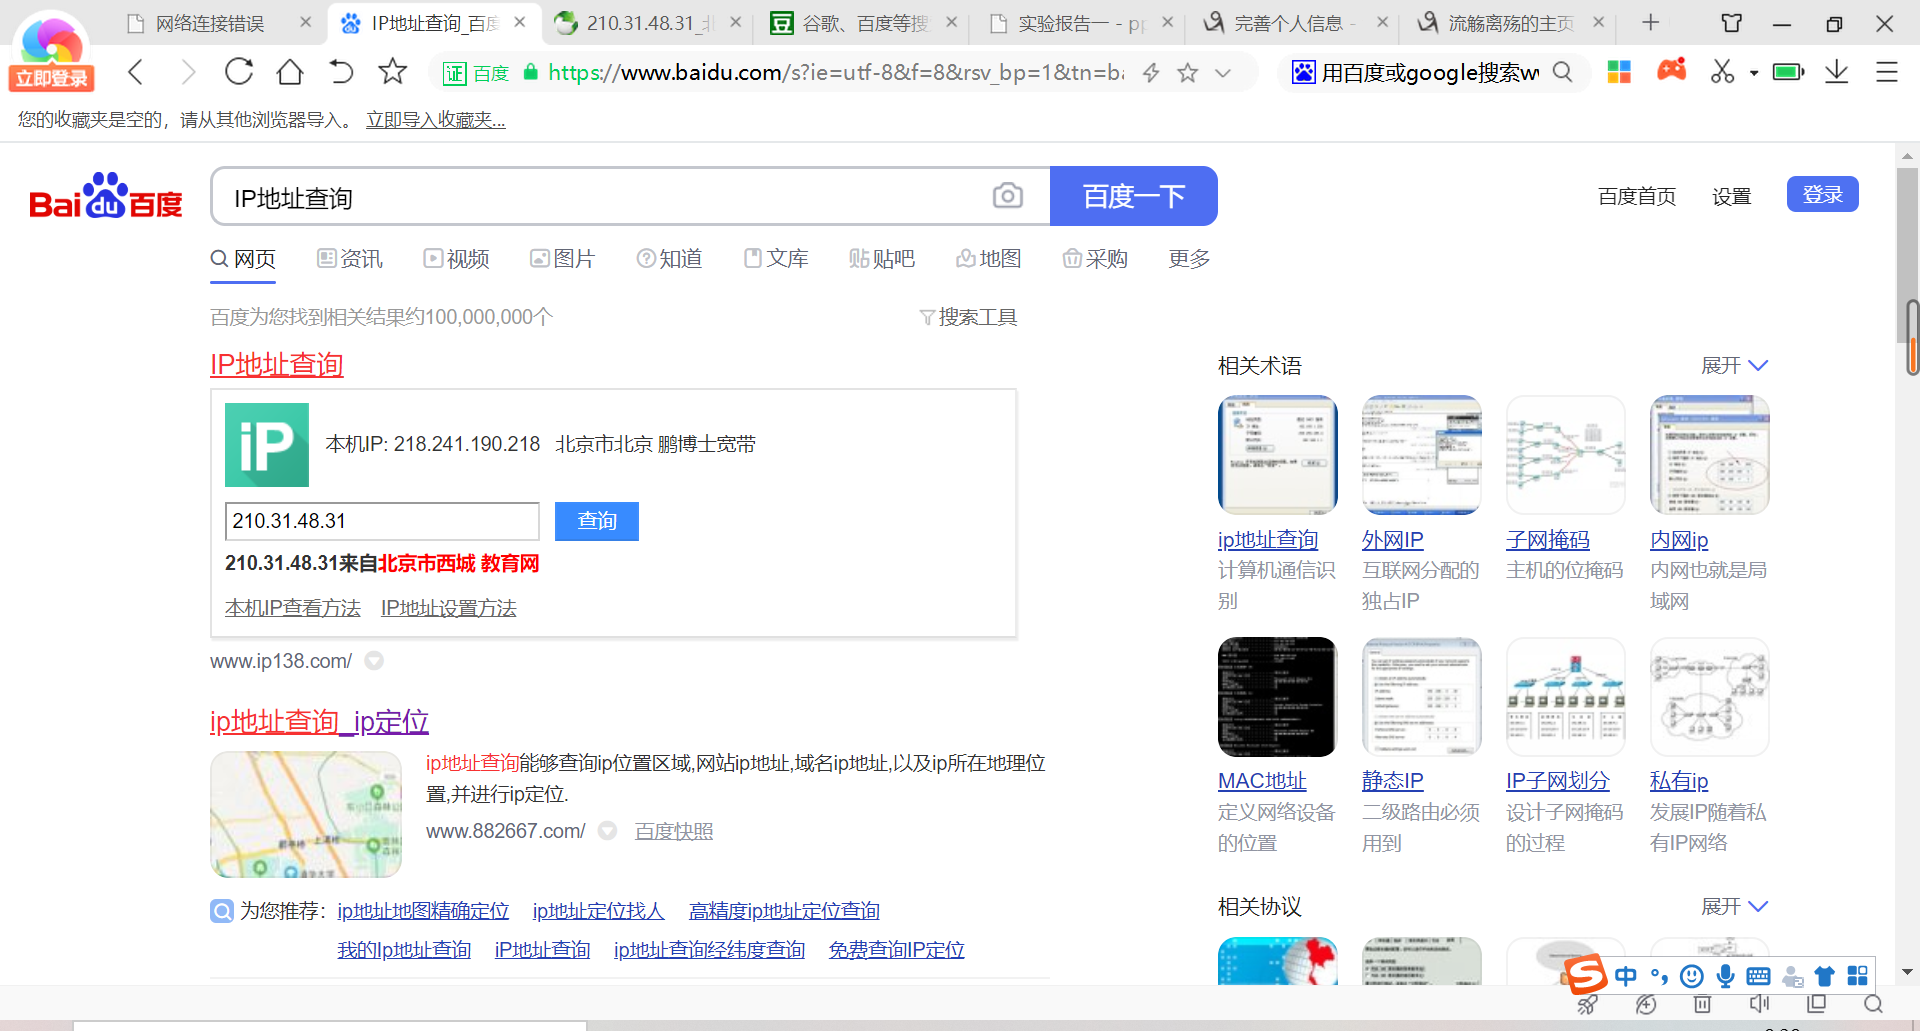This screenshot has height=1031, width=1920.
Task: Click the 子网掩码 thumbnail image
Action: point(1566,455)
